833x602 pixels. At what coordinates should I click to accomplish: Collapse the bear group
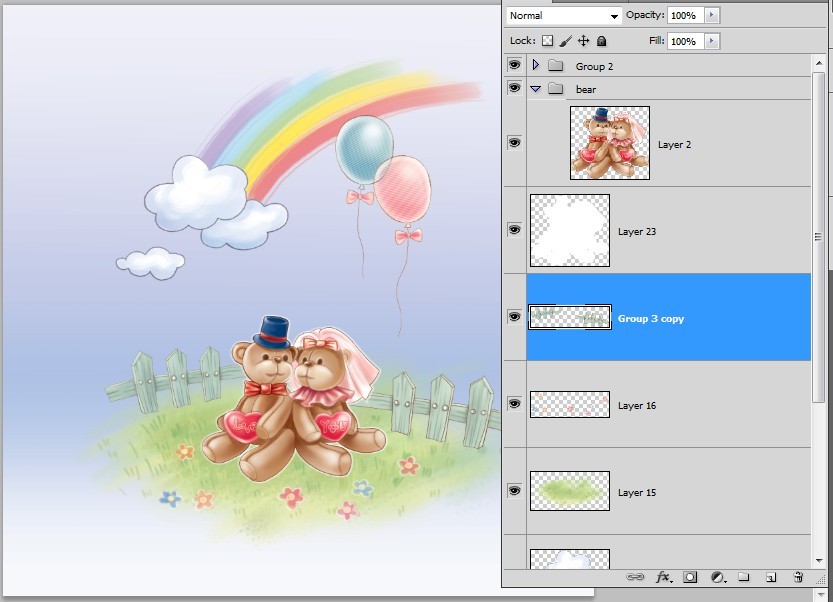point(536,89)
